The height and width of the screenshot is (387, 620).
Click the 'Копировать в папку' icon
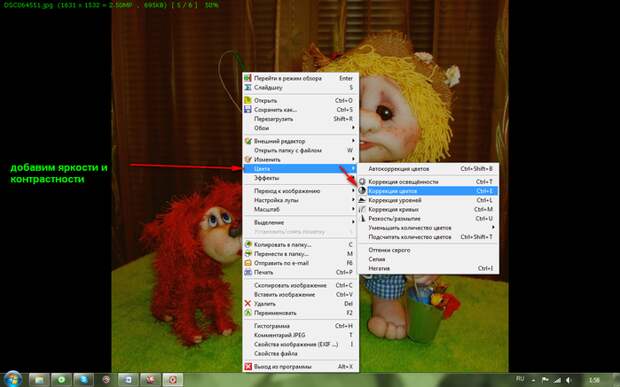coord(248,245)
